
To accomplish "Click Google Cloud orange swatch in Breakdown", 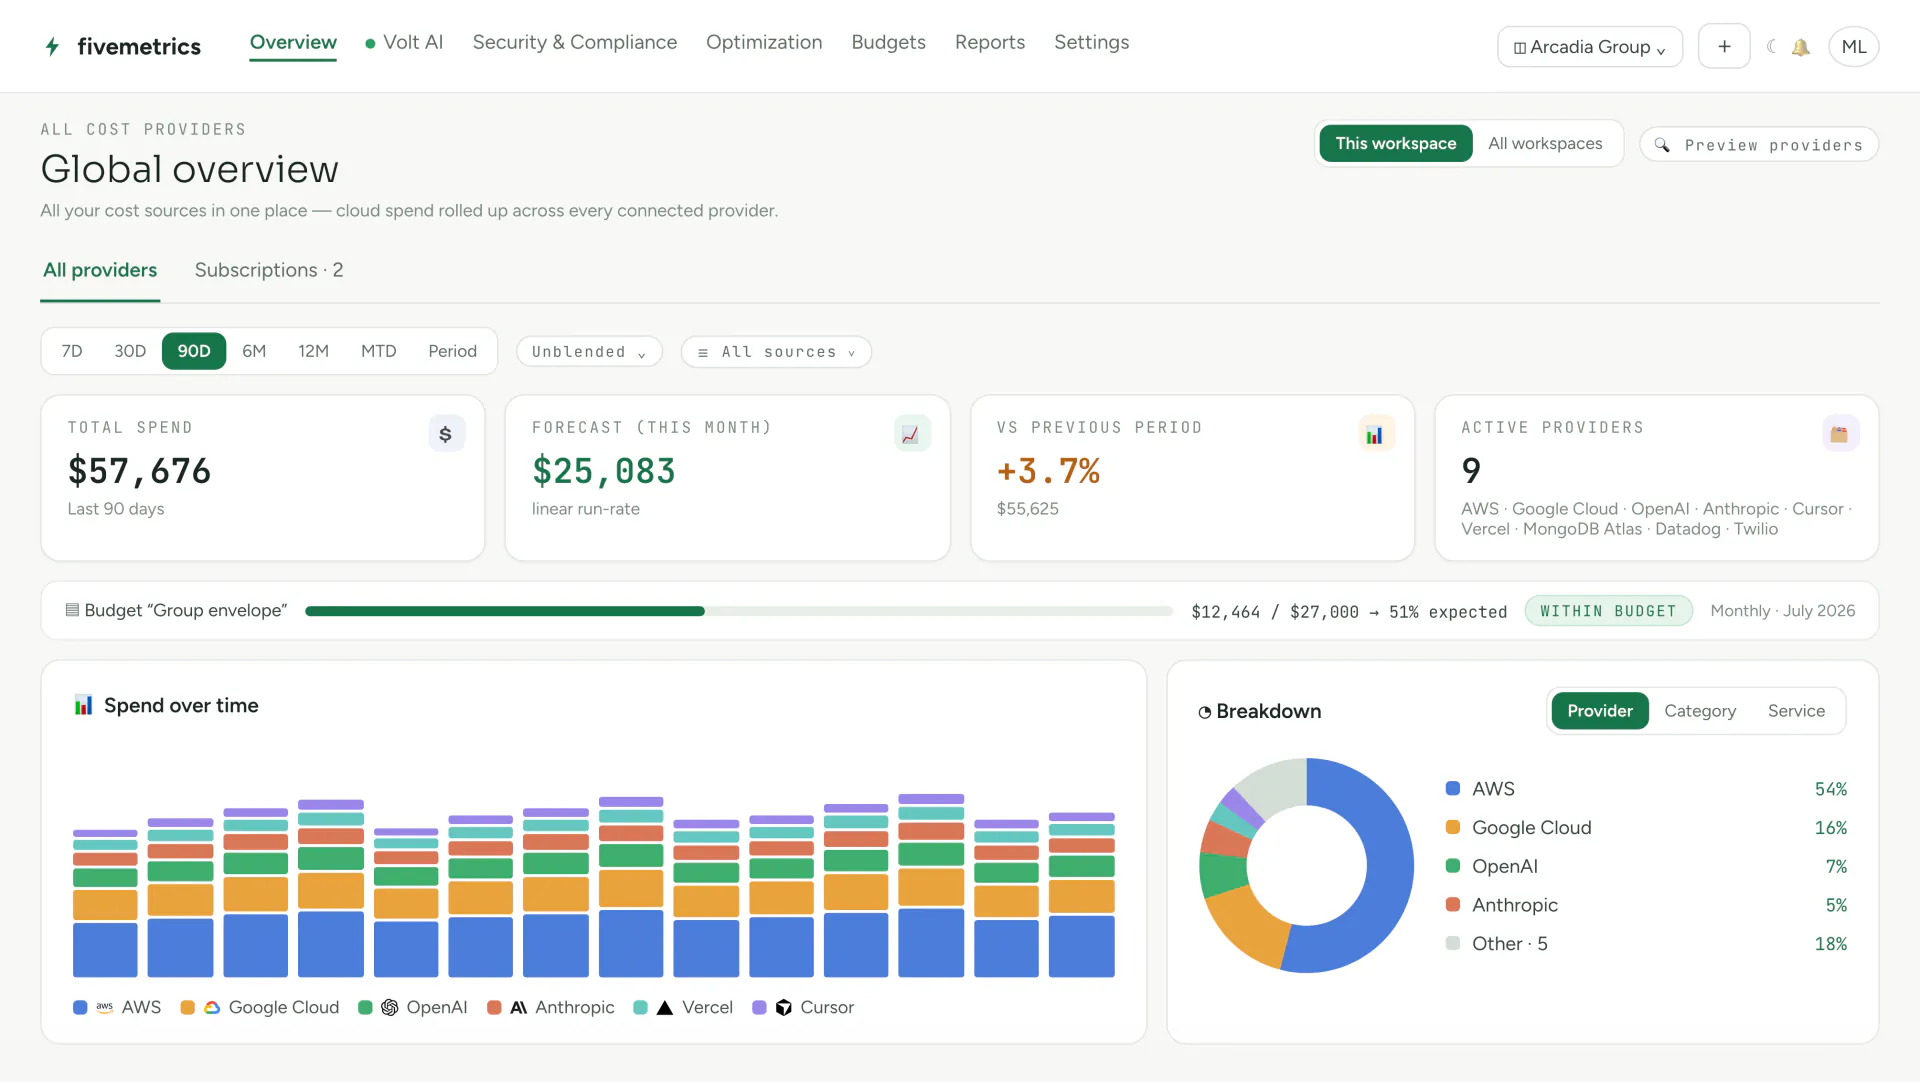I will 1453,827.
